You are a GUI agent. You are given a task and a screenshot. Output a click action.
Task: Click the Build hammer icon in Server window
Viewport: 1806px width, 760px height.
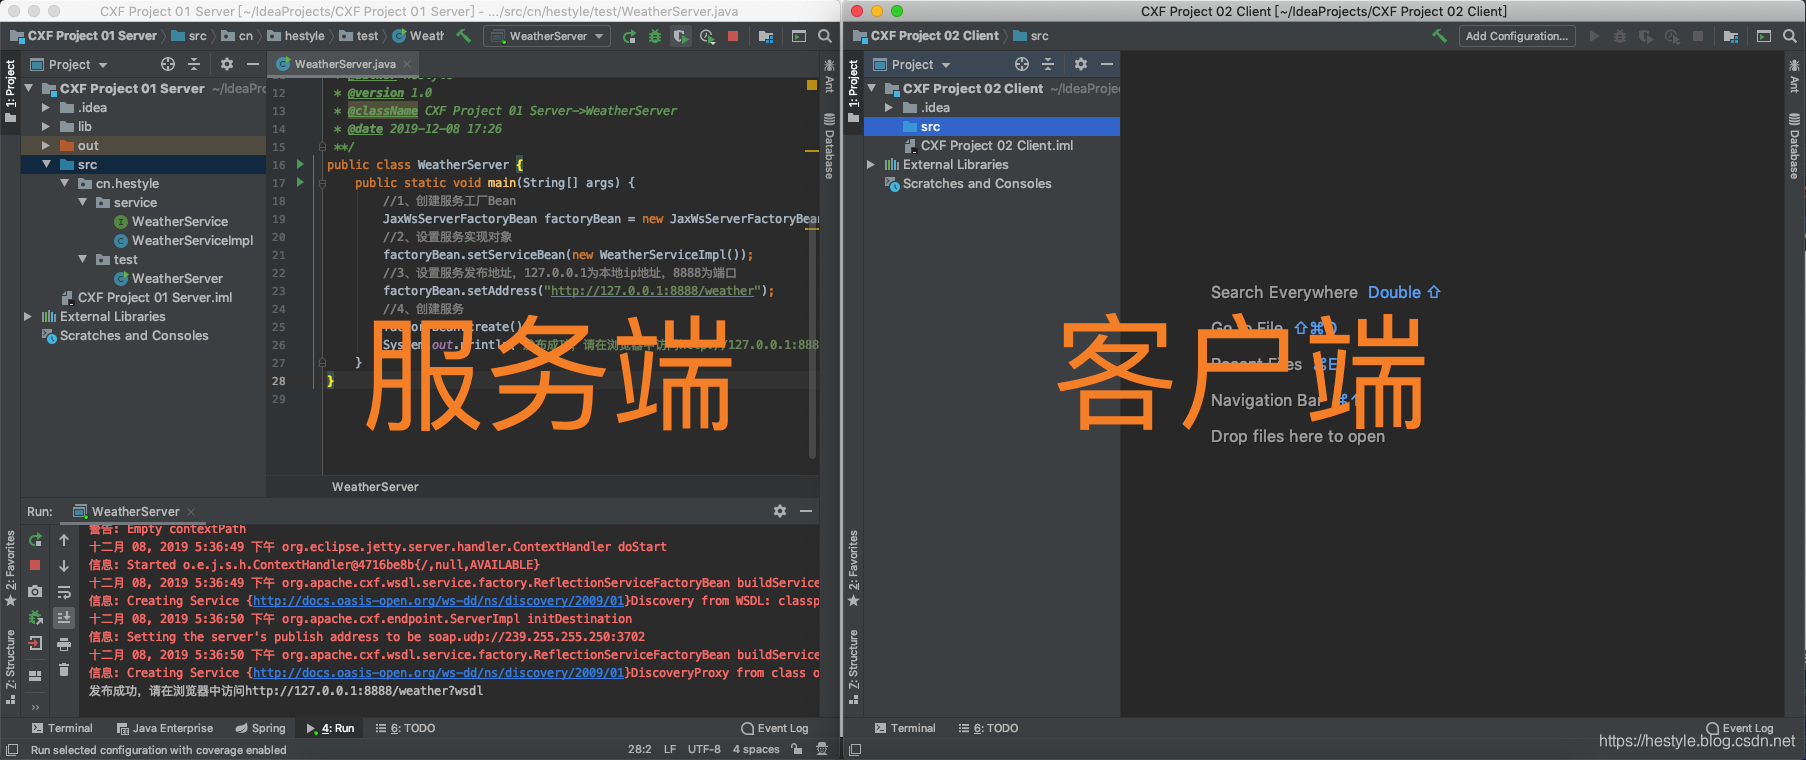(x=463, y=36)
